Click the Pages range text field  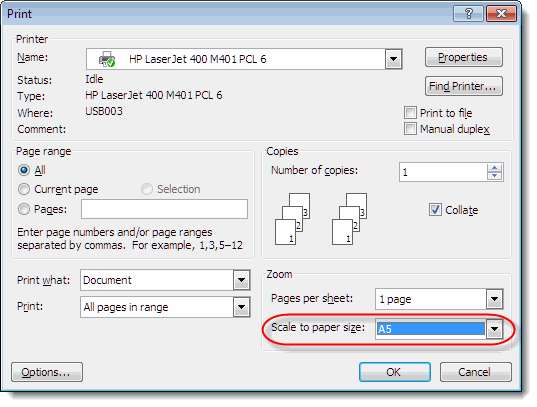tap(164, 209)
